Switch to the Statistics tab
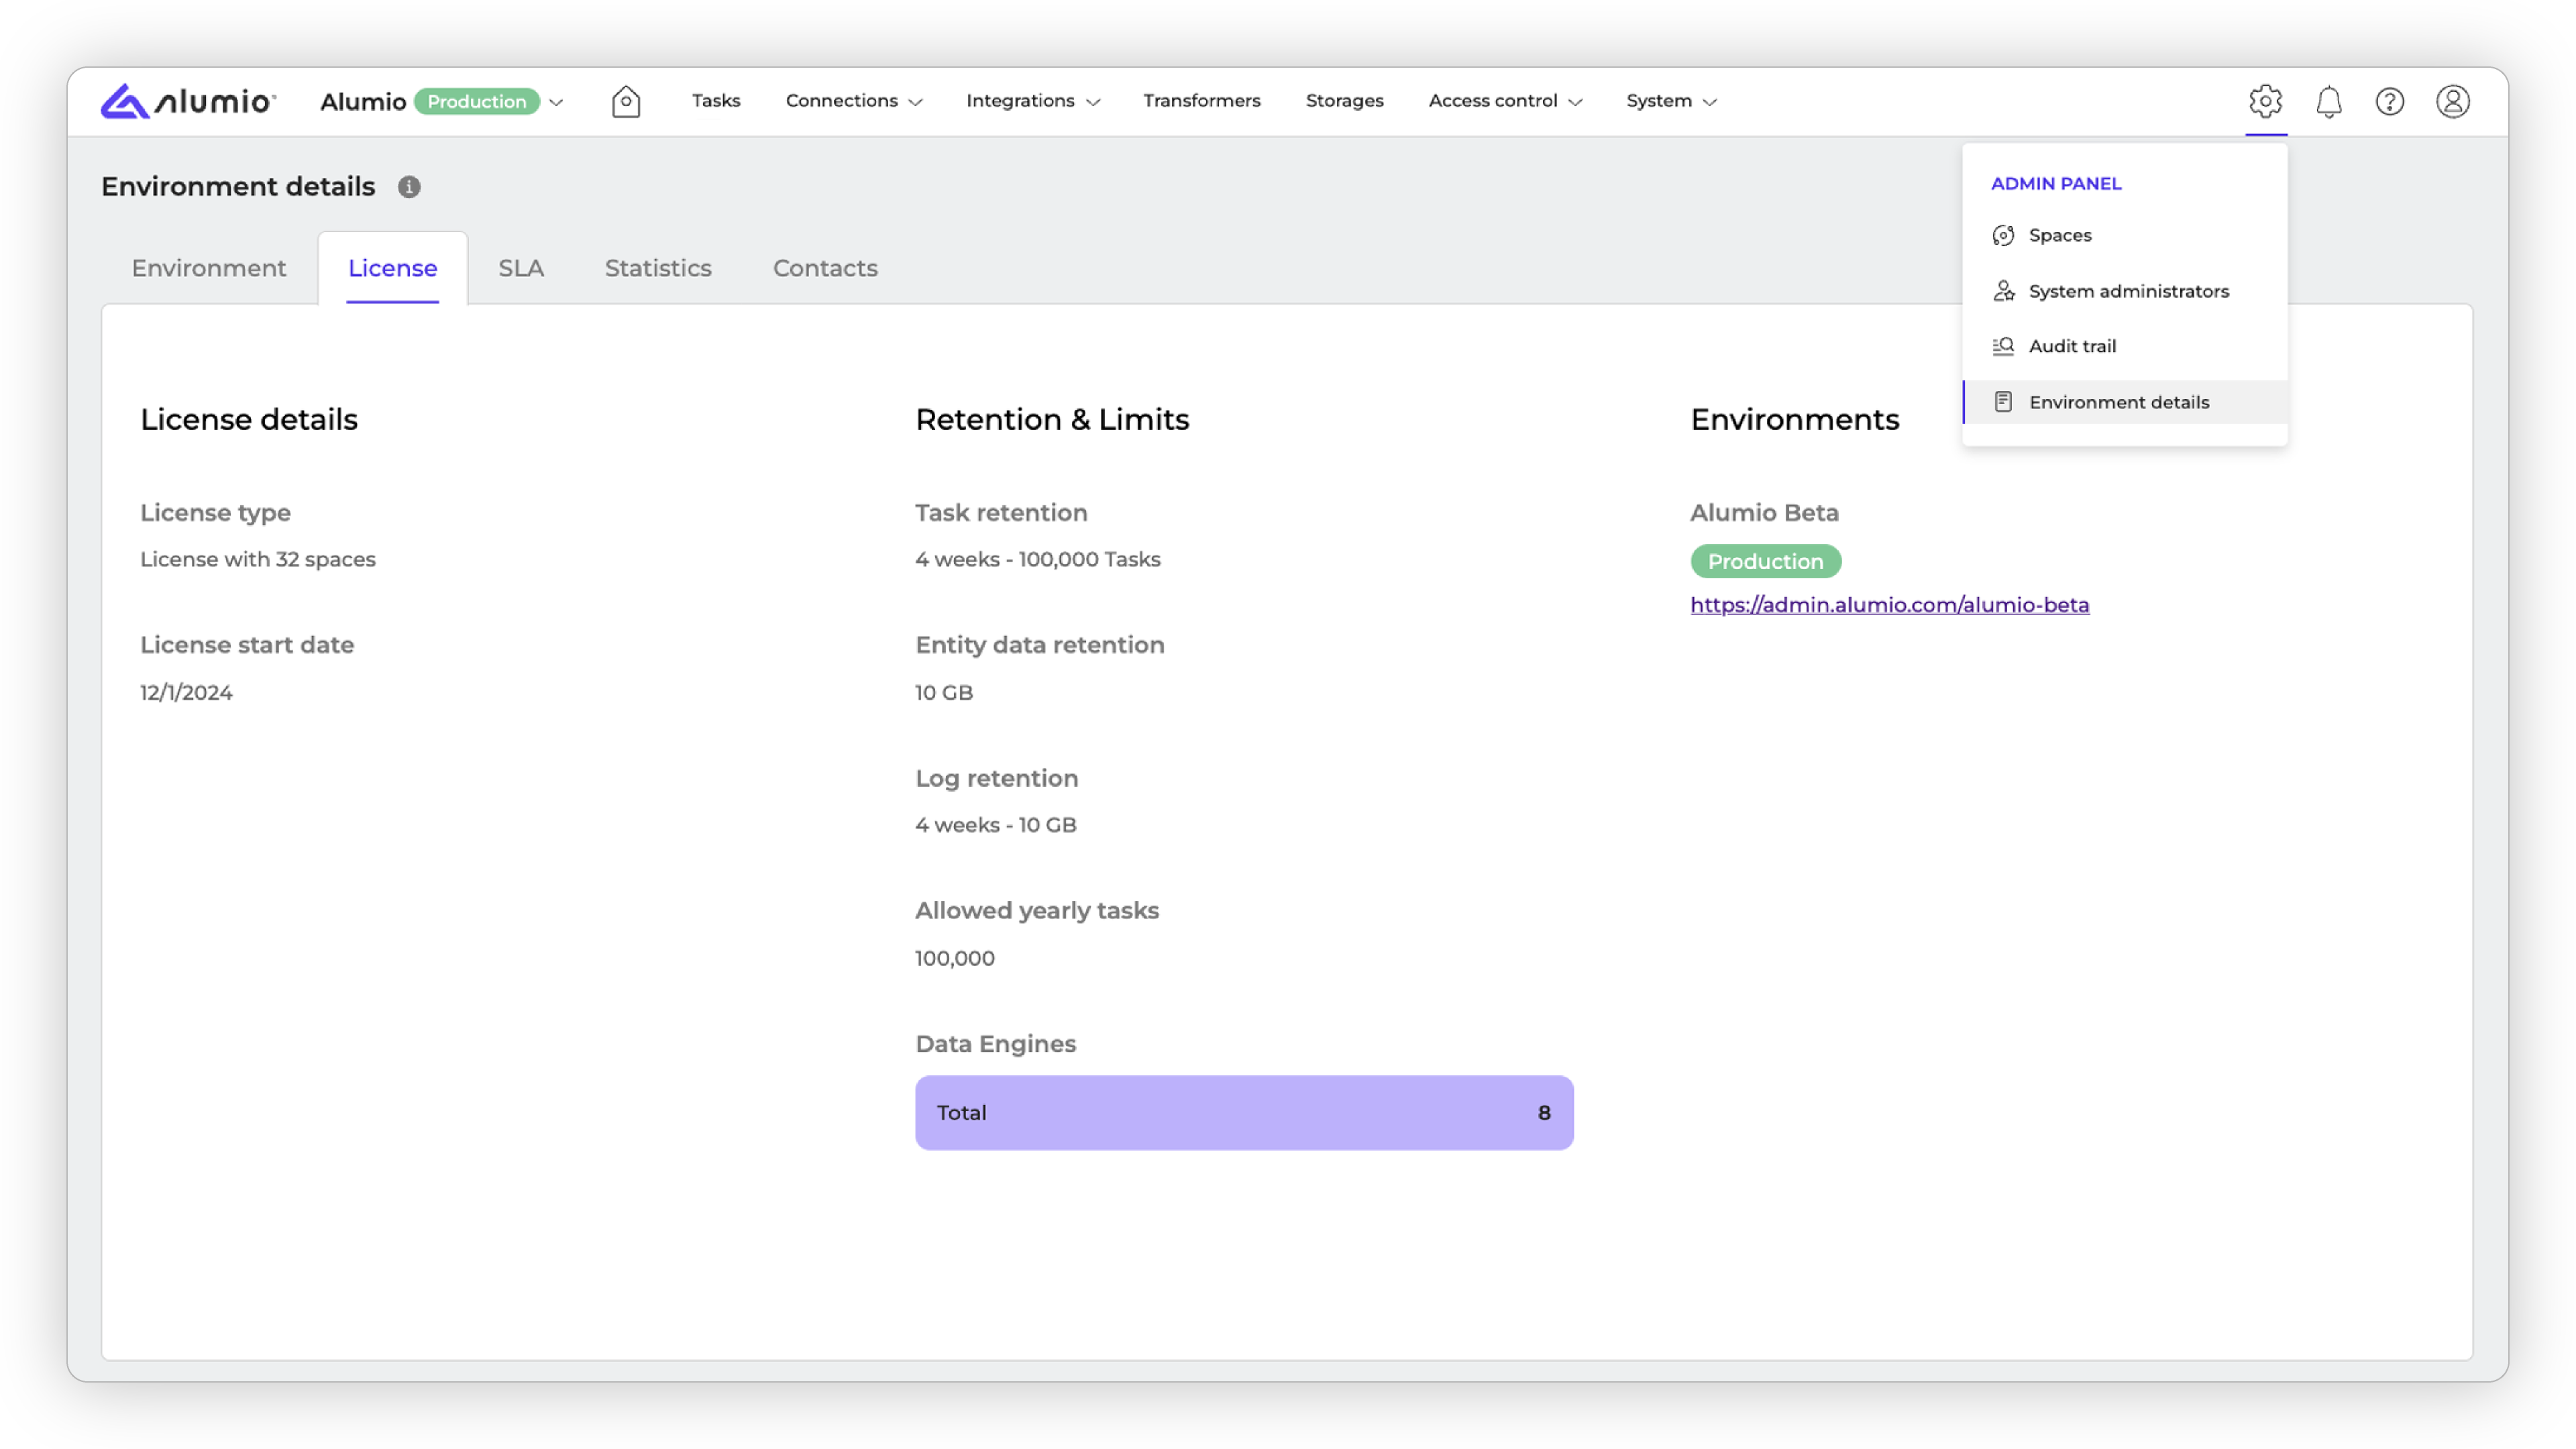 tap(658, 268)
